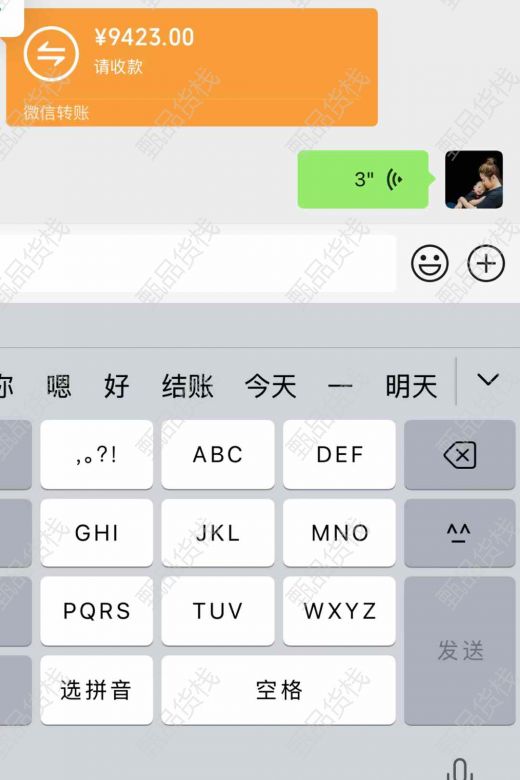Choose the 结账 word suggestion
This screenshot has width=520, height=780.
[188, 387]
